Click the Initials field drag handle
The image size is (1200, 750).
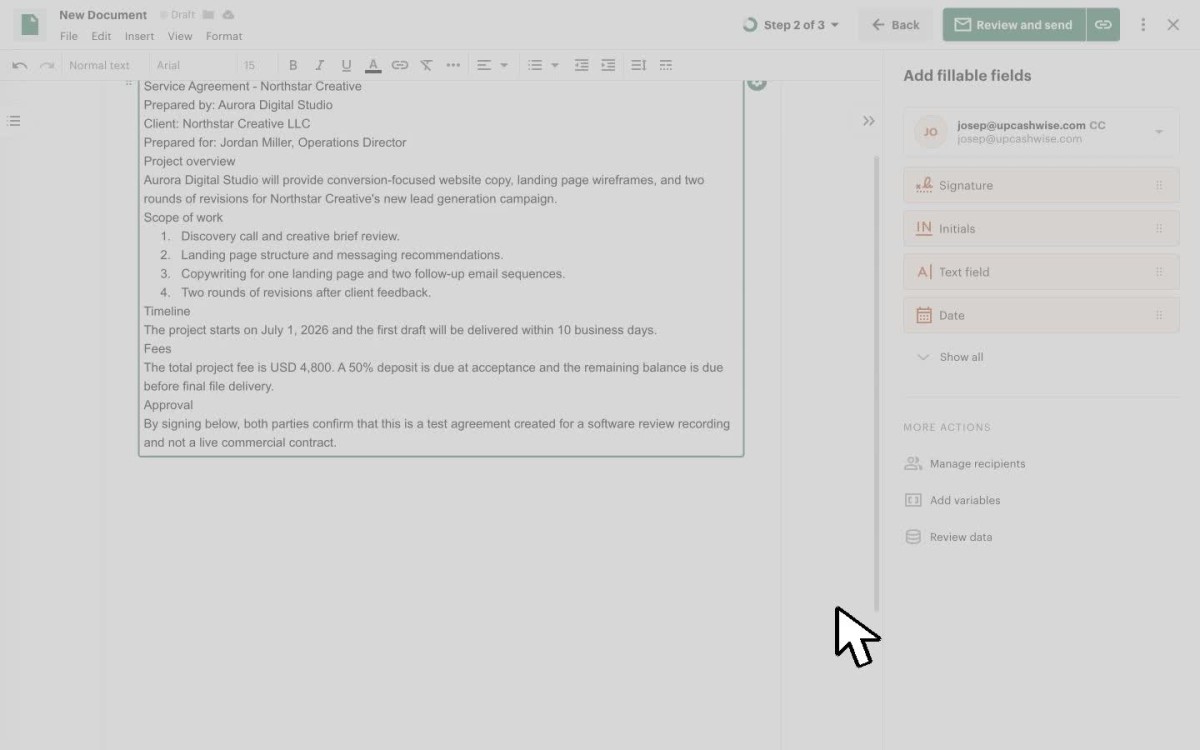coord(1159,229)
